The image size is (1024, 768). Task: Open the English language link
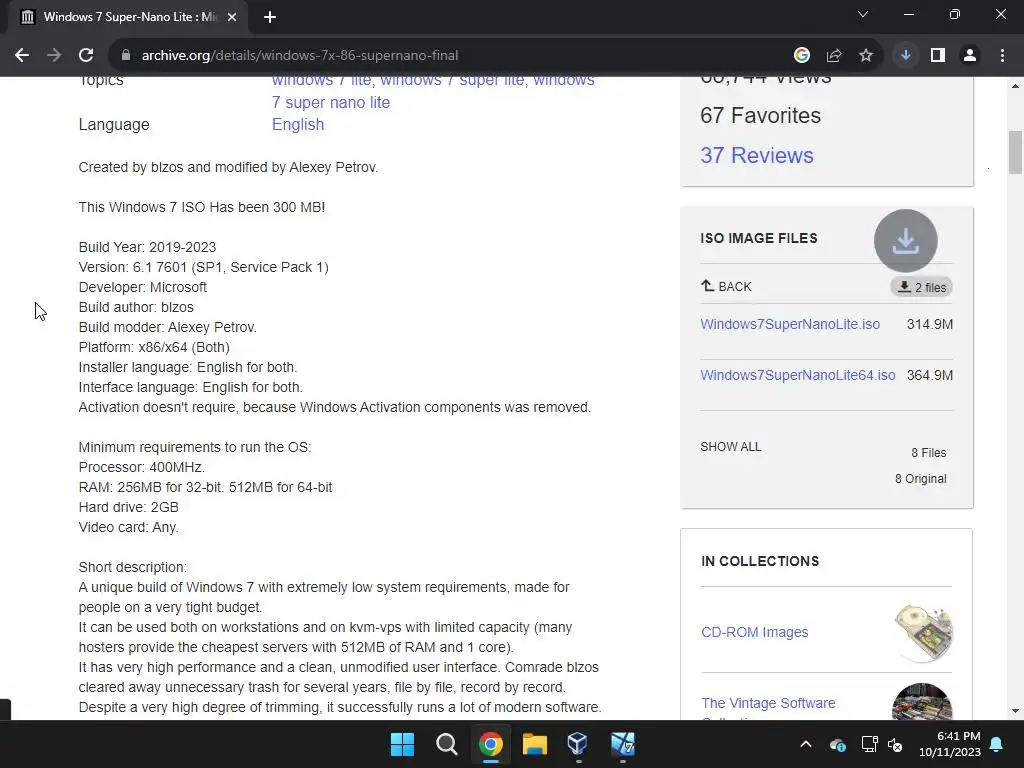coord(298,125)
